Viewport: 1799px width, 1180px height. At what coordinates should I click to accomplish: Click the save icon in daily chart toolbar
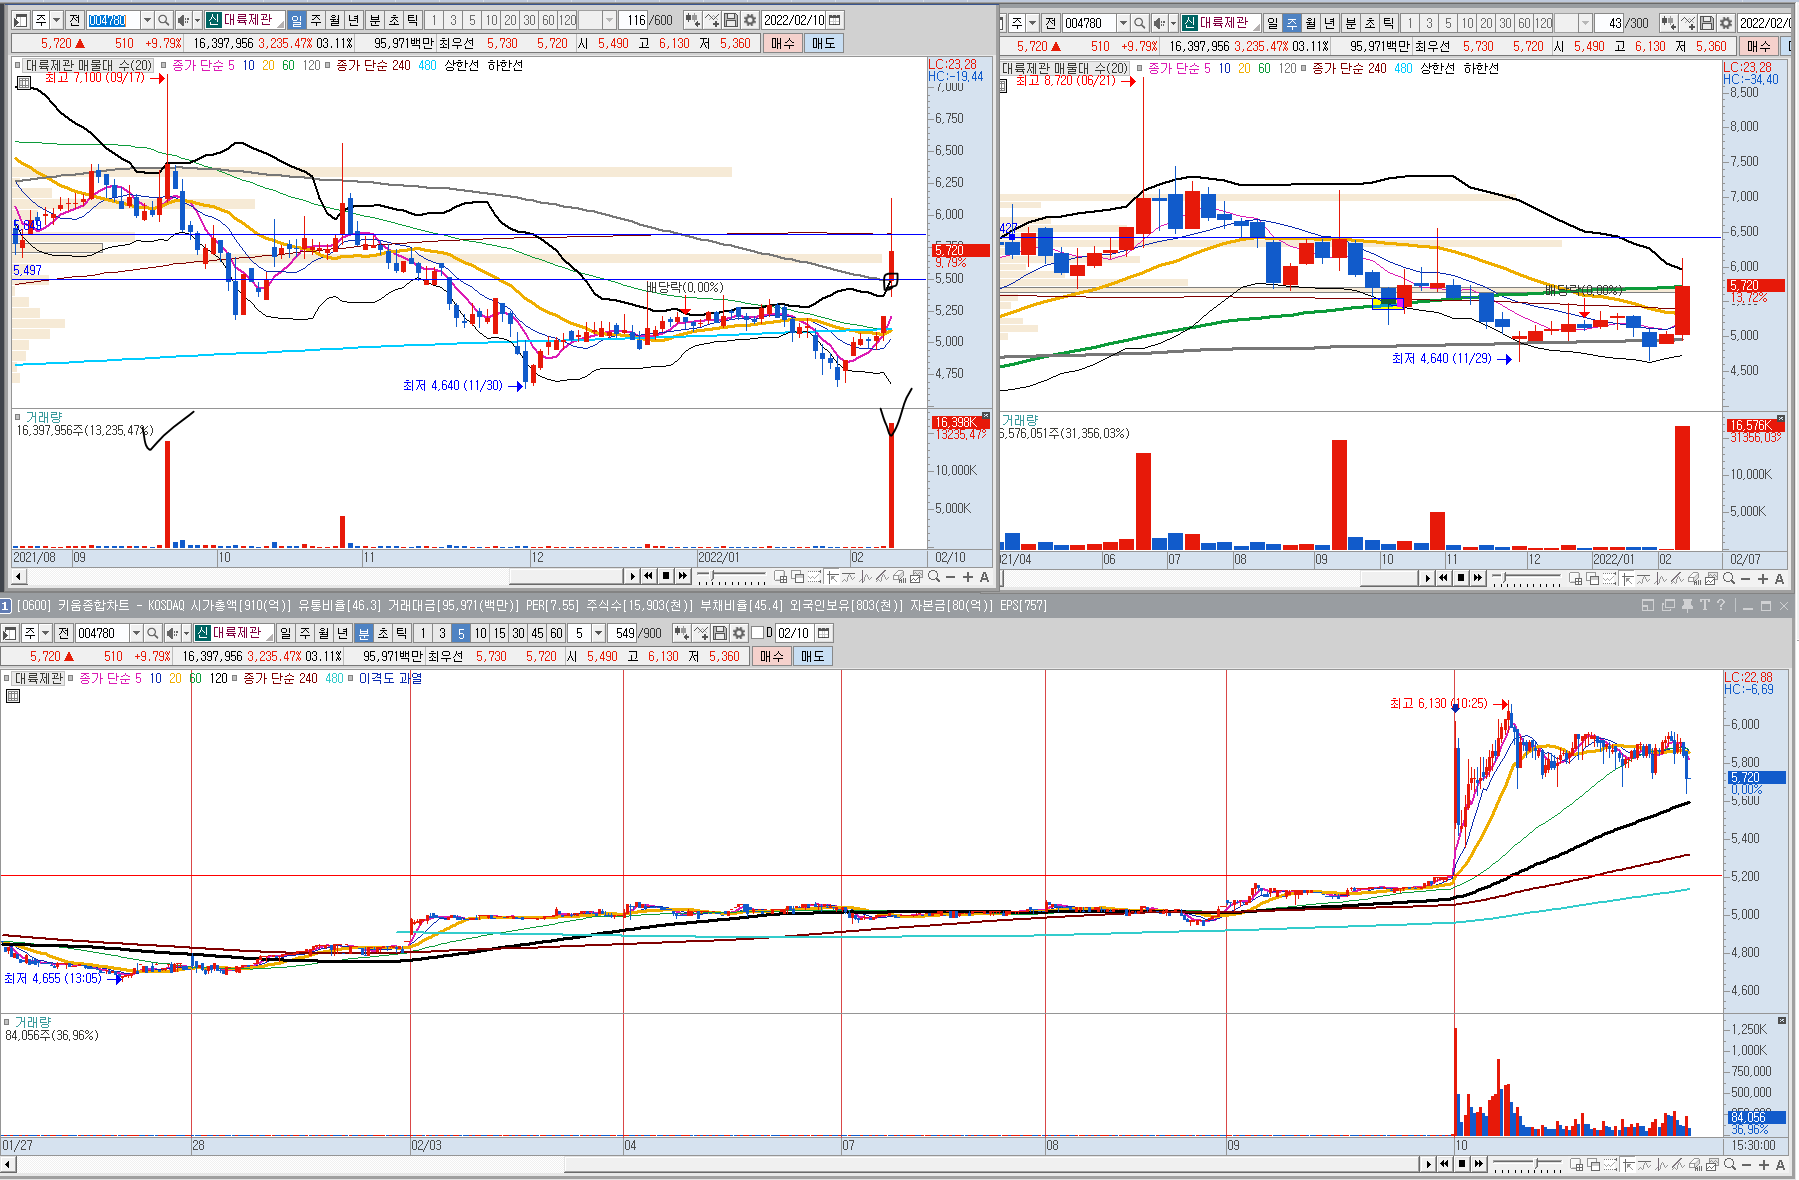(x=731, y=20)
